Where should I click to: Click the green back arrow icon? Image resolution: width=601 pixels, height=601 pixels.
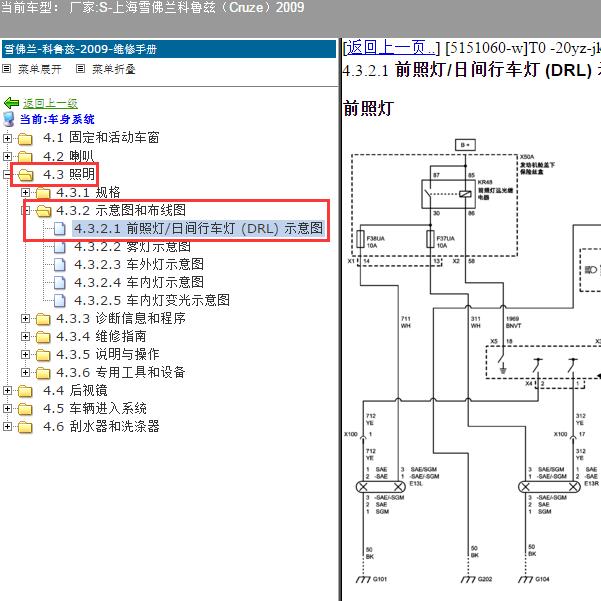pos(11,103)
